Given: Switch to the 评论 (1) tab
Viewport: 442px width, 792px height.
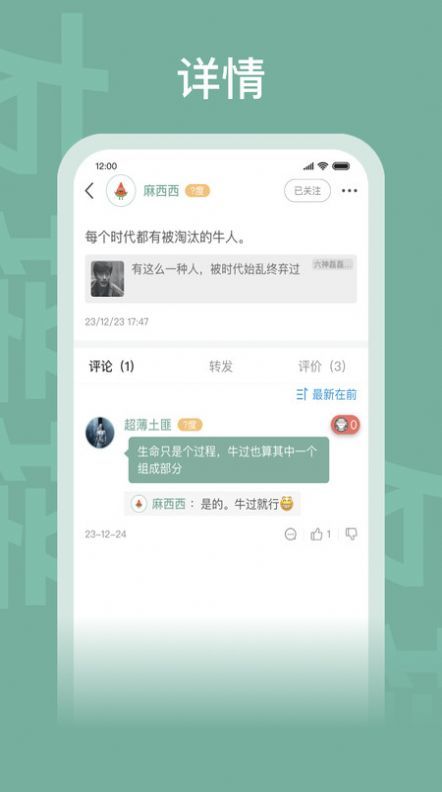Looking at the screenshot, I should (112, 366).
